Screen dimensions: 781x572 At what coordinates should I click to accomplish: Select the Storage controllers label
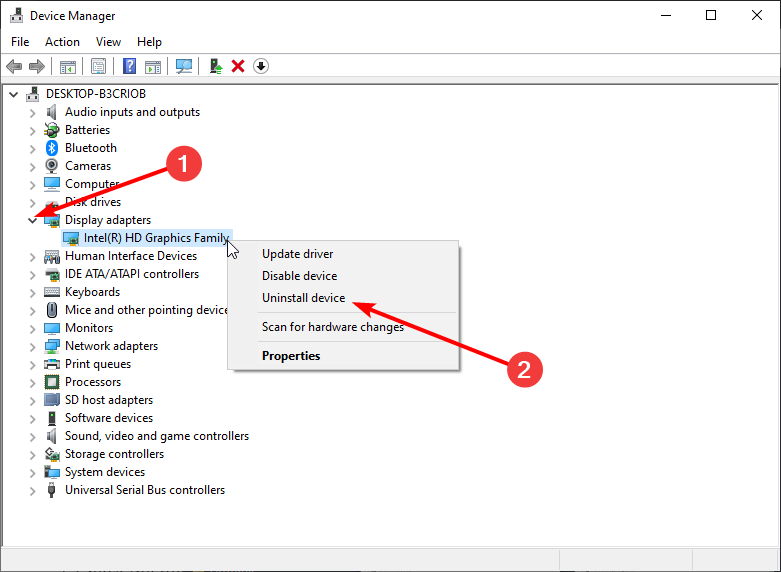tap(115, 454)
